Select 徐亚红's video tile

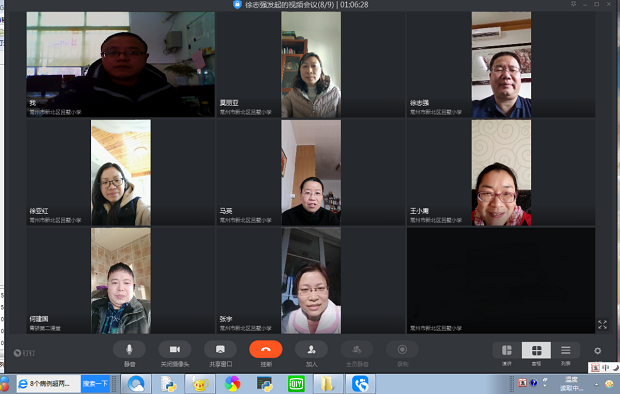coord(121,172)
